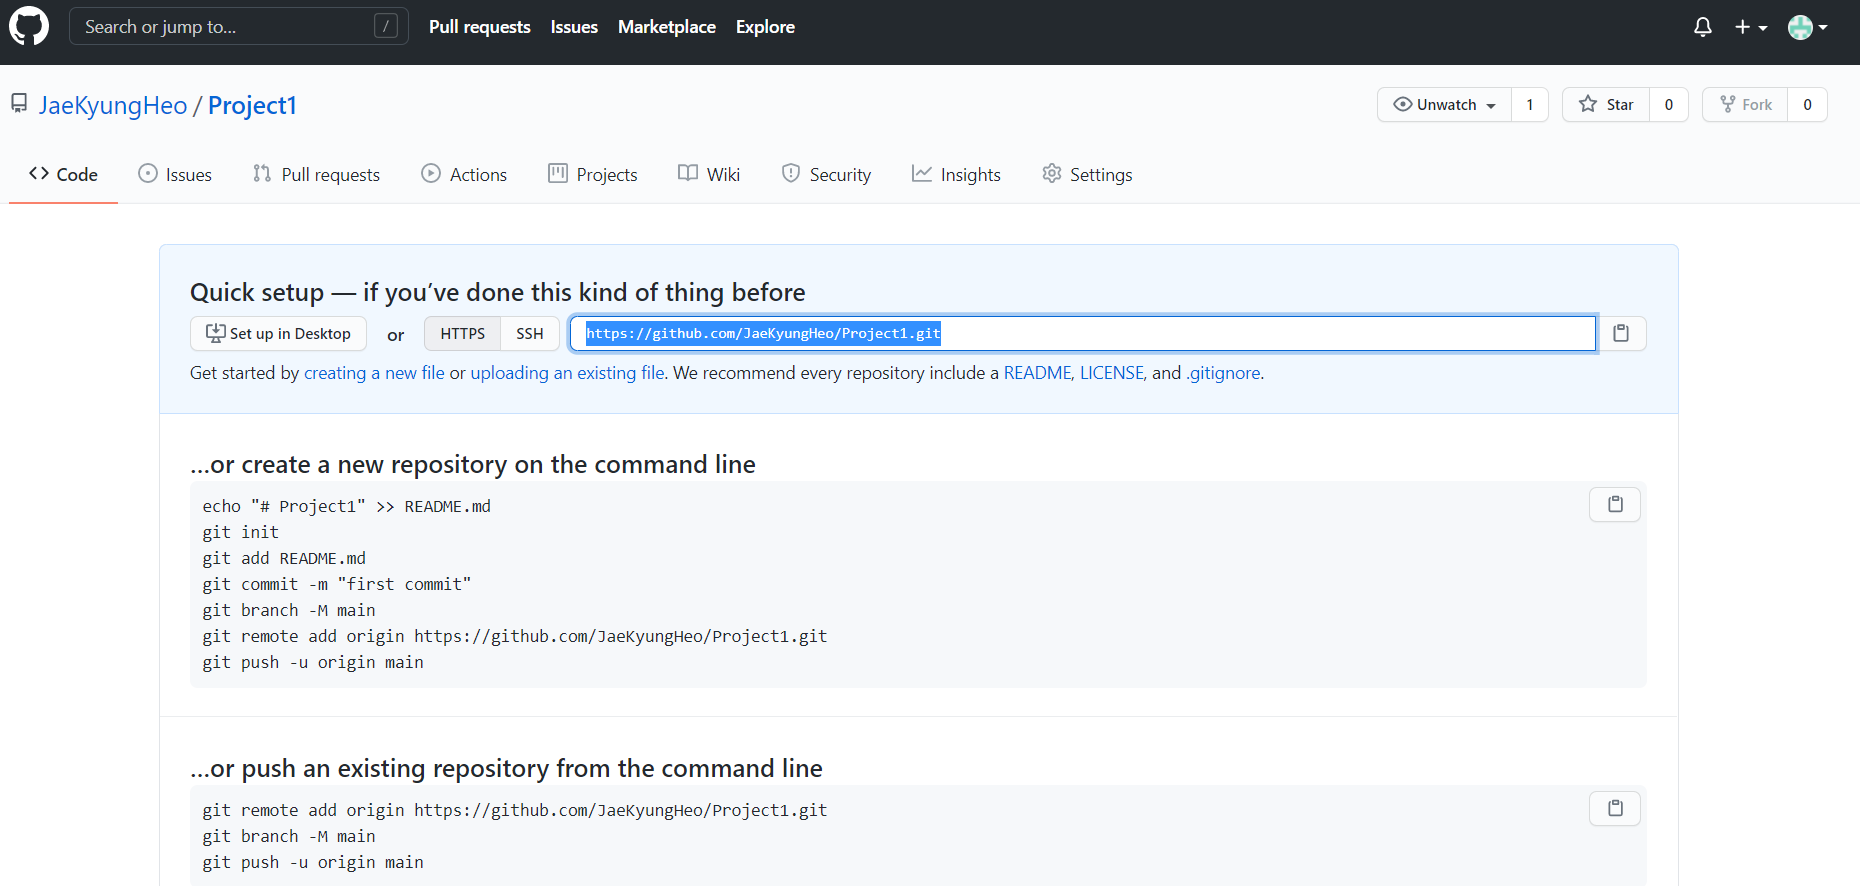Screen dimensions: 1860x886
Task: Copy the push existing repository commands
Action: (1615, 808)
